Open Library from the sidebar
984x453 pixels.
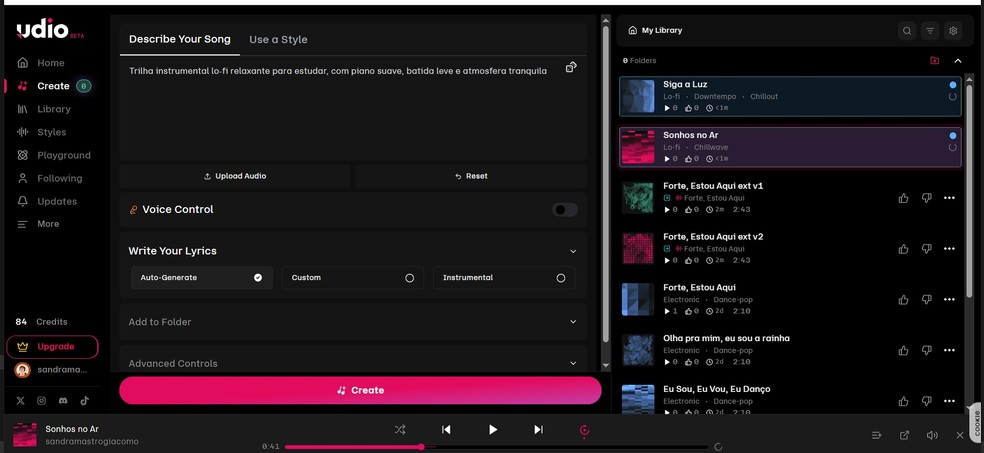click(44, 109)
